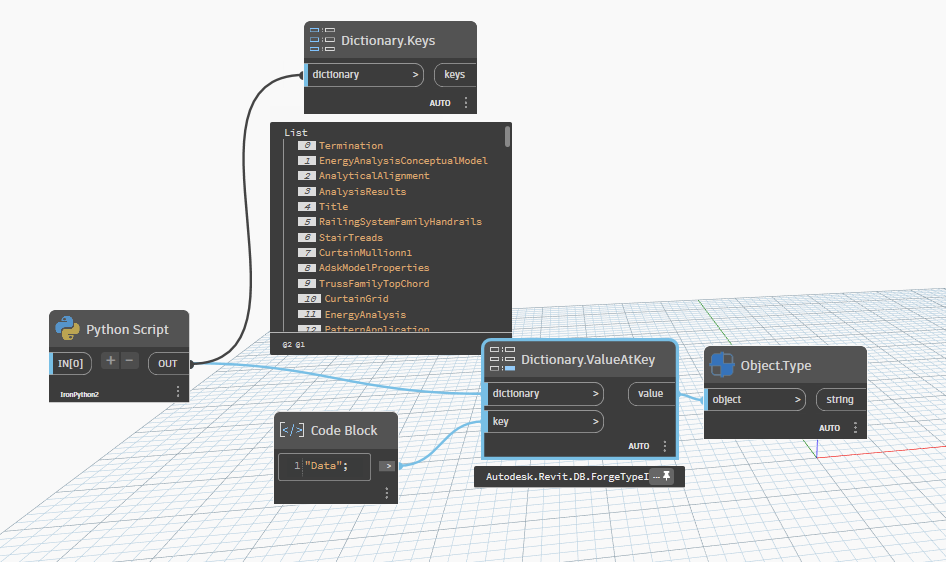
Task: Click the IronPython2 engine label
Action: click(80, 394)
